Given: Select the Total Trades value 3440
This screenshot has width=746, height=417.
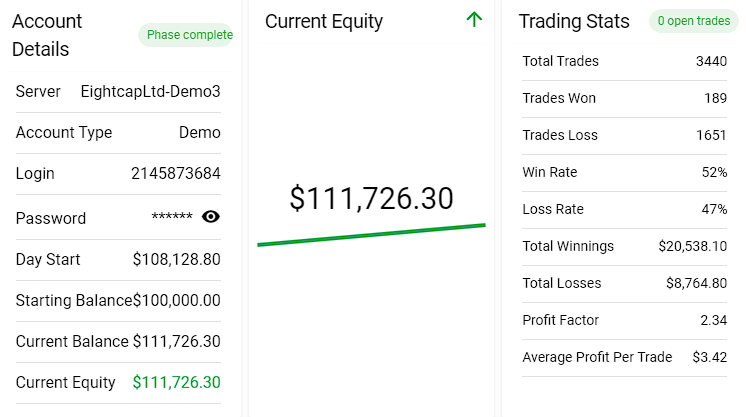Looking at the screenshot, I should point(711,61).
